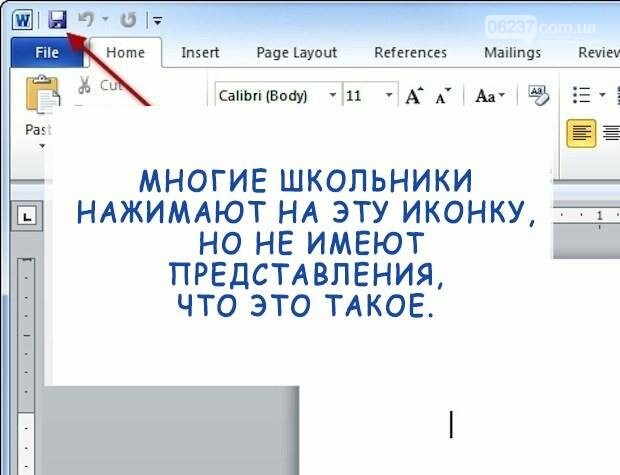
Task: Click the Word application icon in title bar
Action: click(22, 19)
